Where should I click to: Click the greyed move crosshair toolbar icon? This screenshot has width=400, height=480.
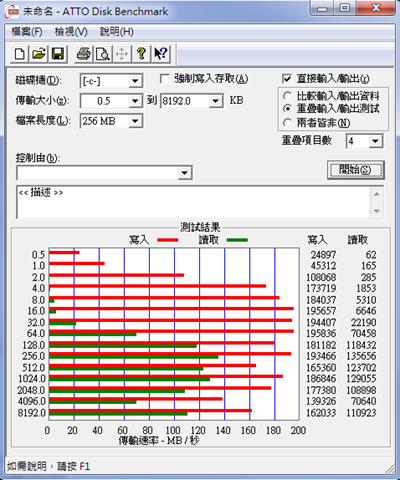pyautogui.click(x=122, y=54)
